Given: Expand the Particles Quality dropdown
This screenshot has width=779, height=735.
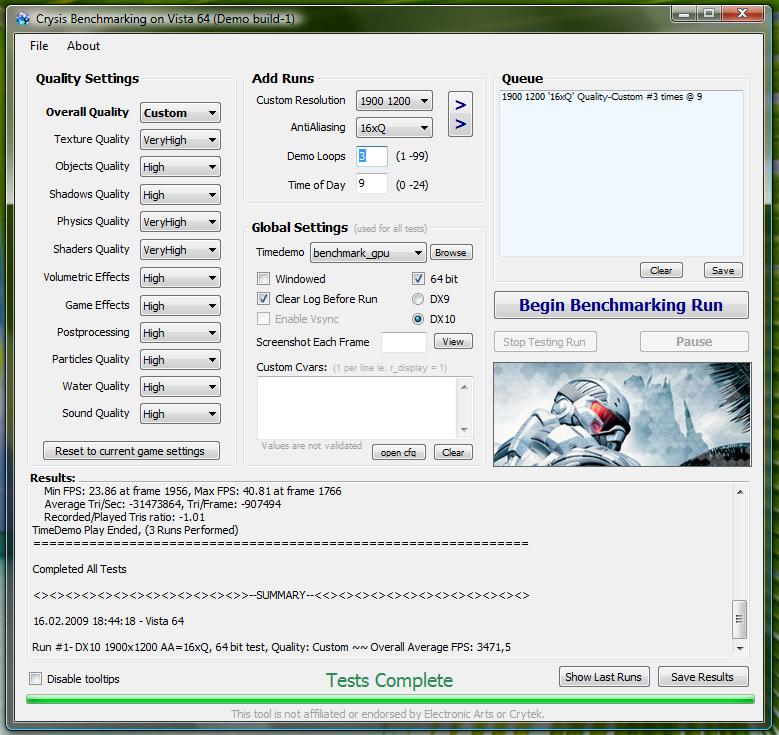Looking at the screenshot, I should click(180, 360).
